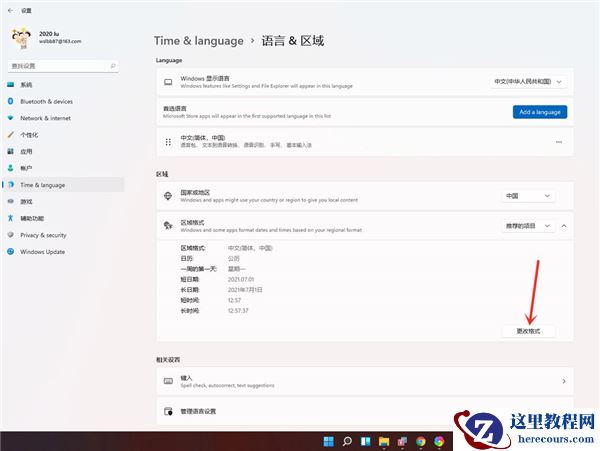
Task: Open Bluetooth & devices settings
Action: [x=63, y=101]
